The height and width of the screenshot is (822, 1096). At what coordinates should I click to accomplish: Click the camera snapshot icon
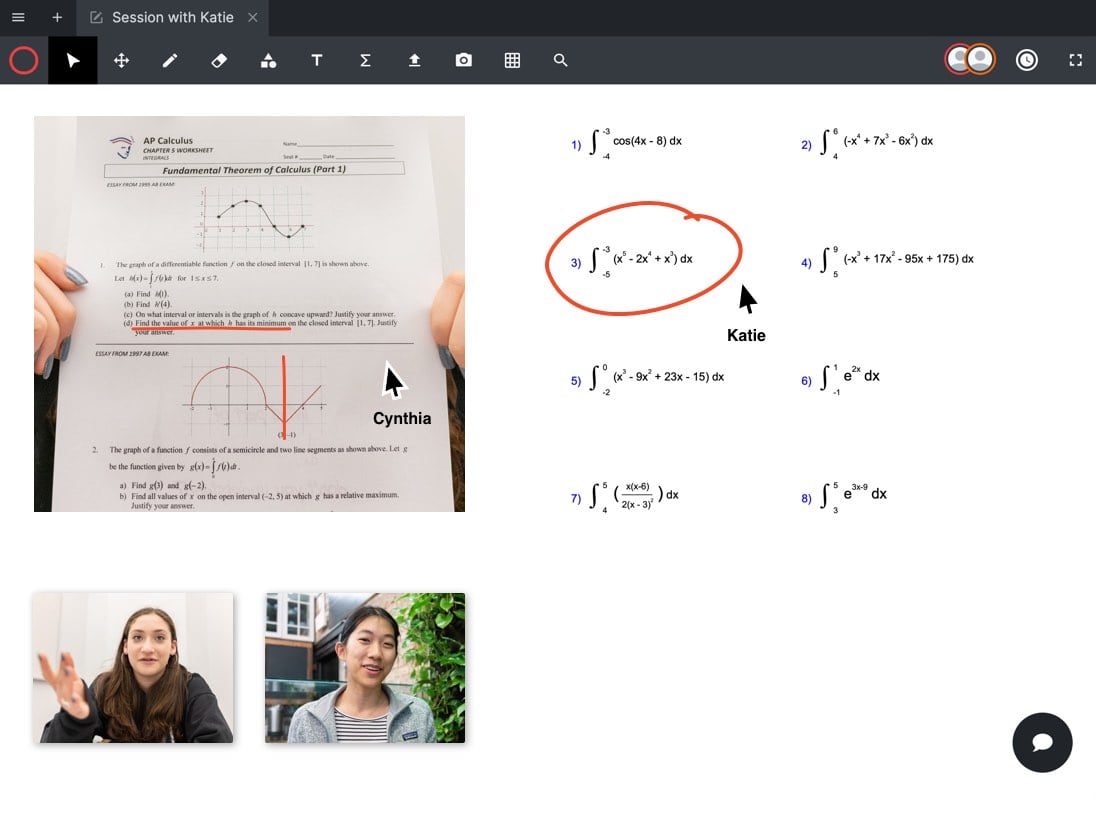463,61
